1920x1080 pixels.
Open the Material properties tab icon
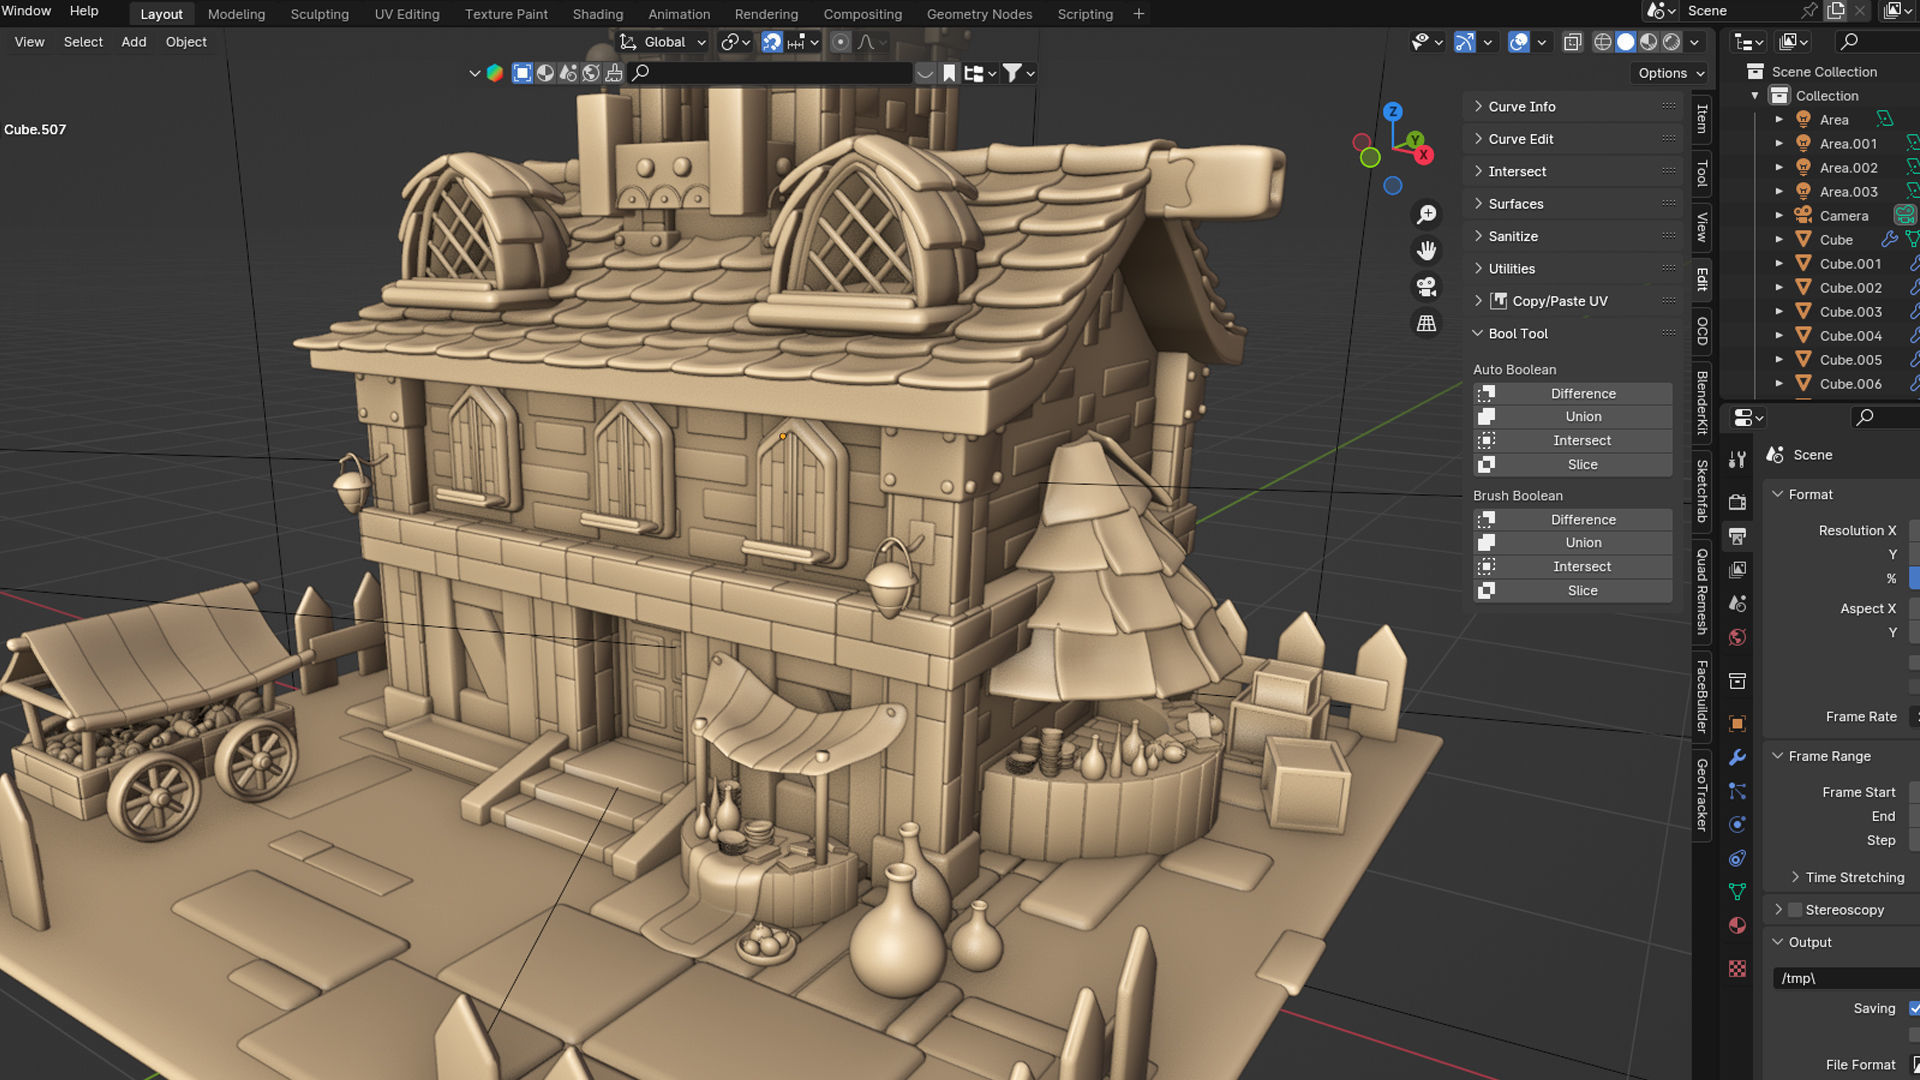tap(1737, 926)
